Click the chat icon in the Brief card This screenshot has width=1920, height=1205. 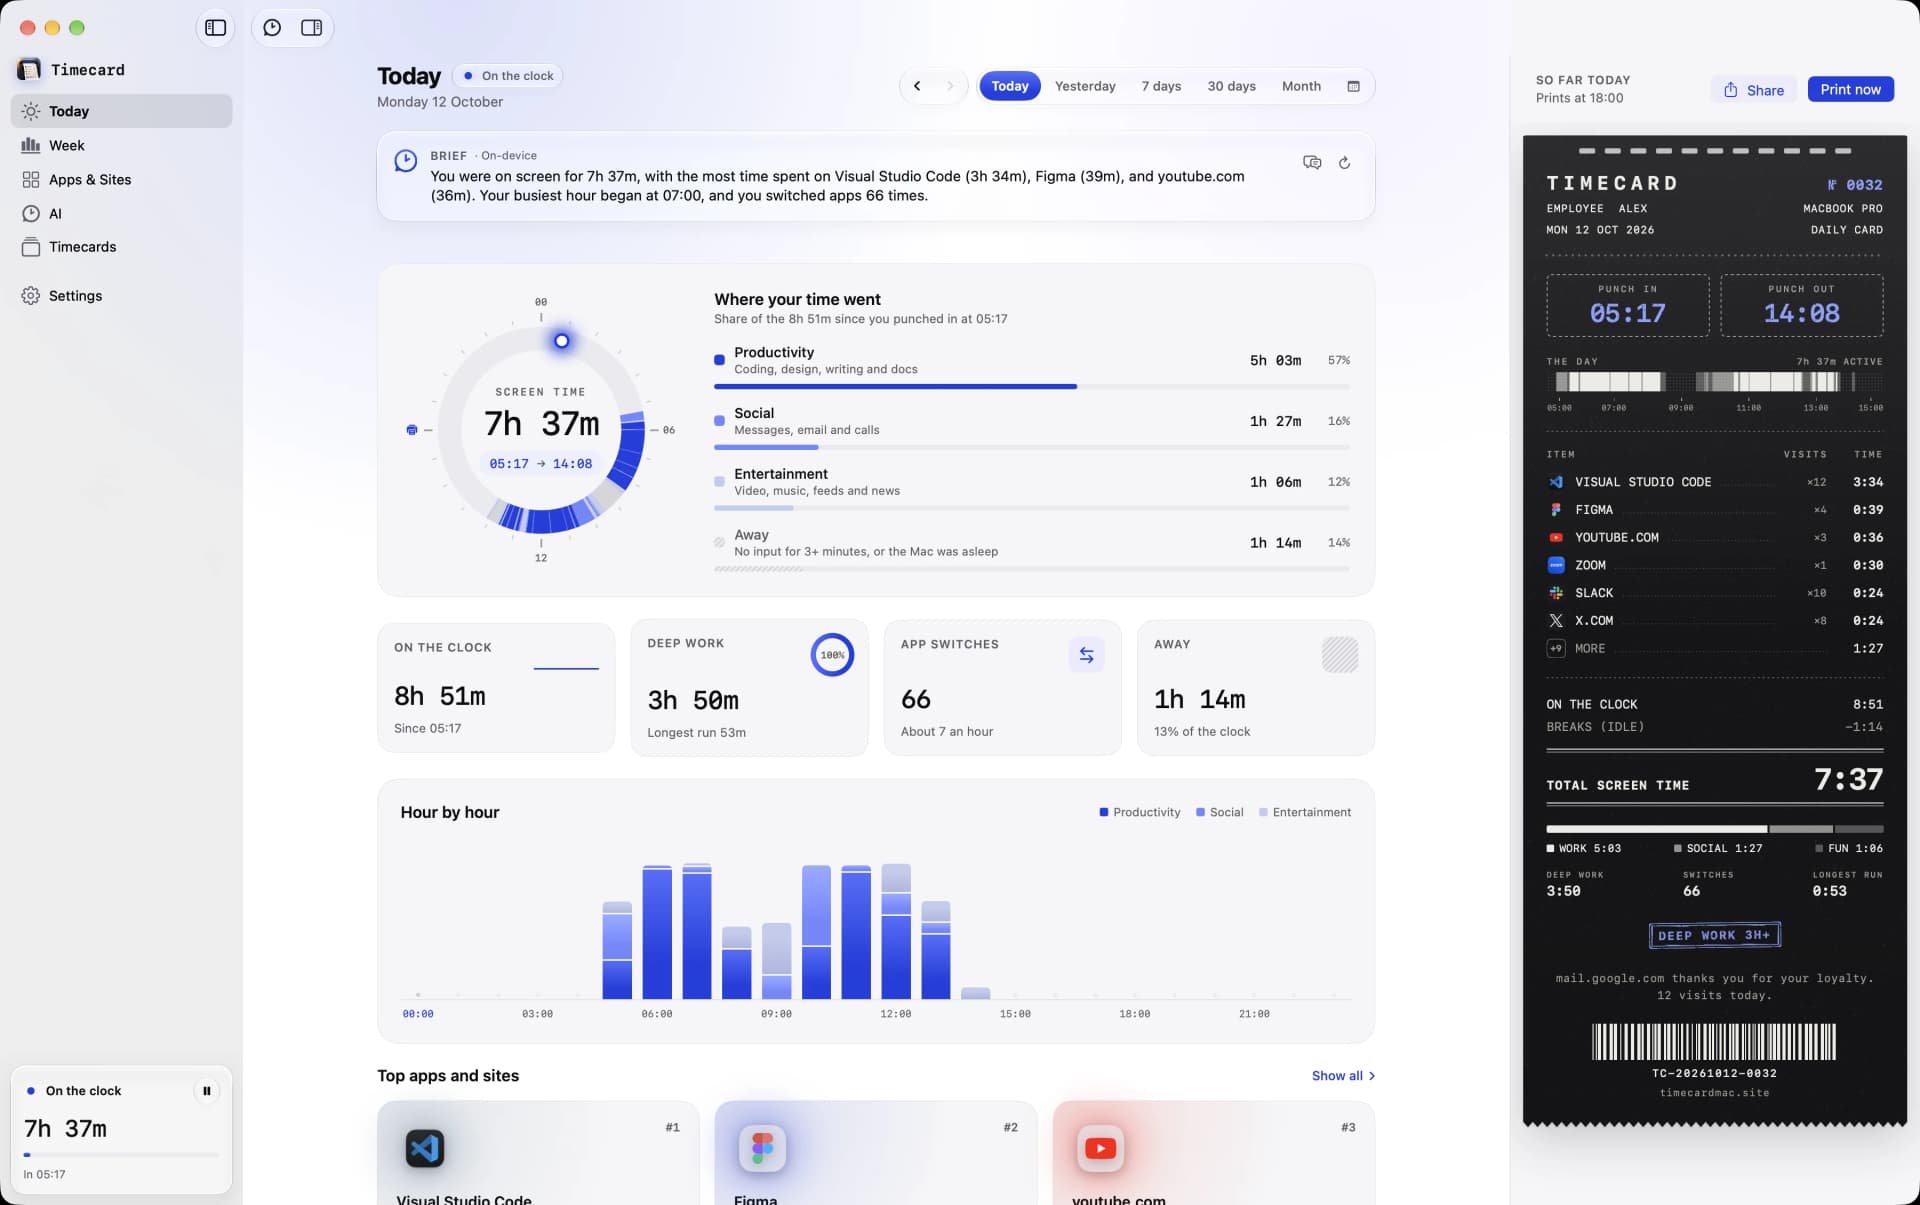(x=1312, y=162)
